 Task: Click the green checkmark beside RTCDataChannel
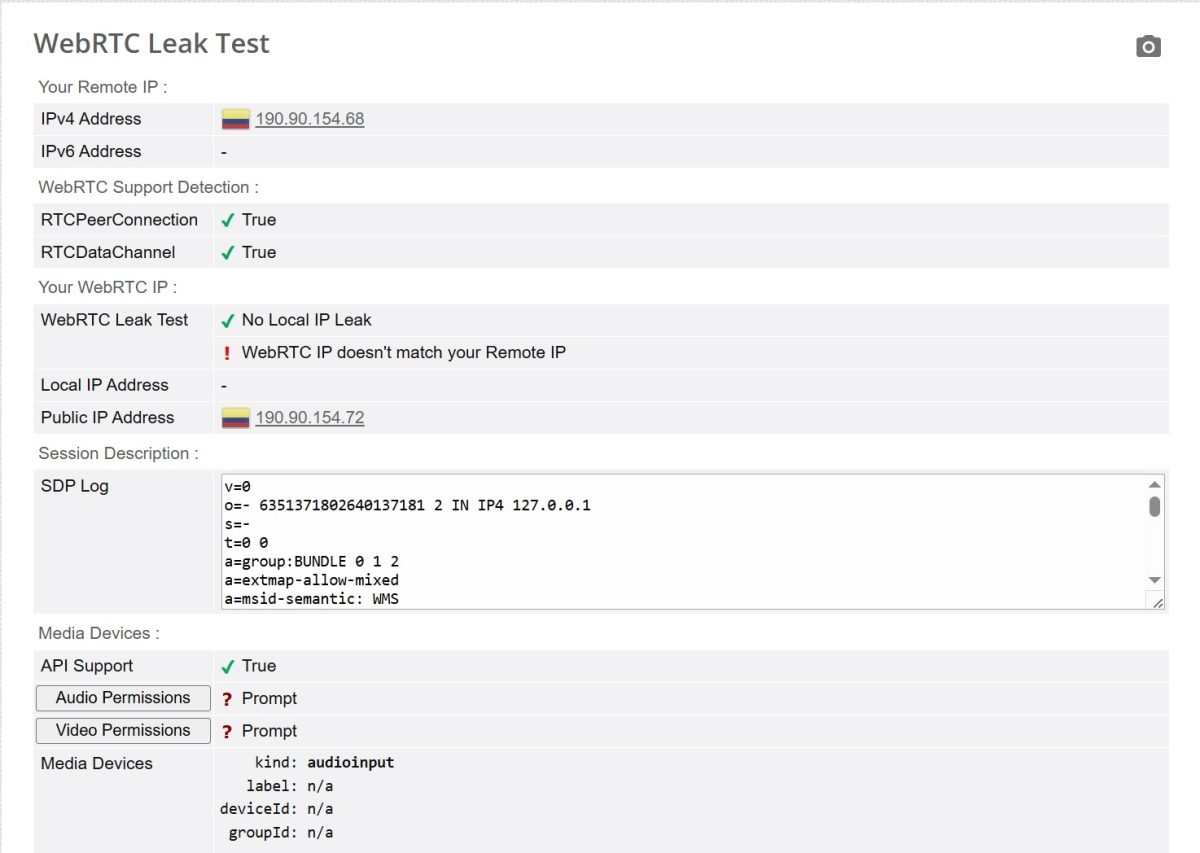(x=228, y=252)
